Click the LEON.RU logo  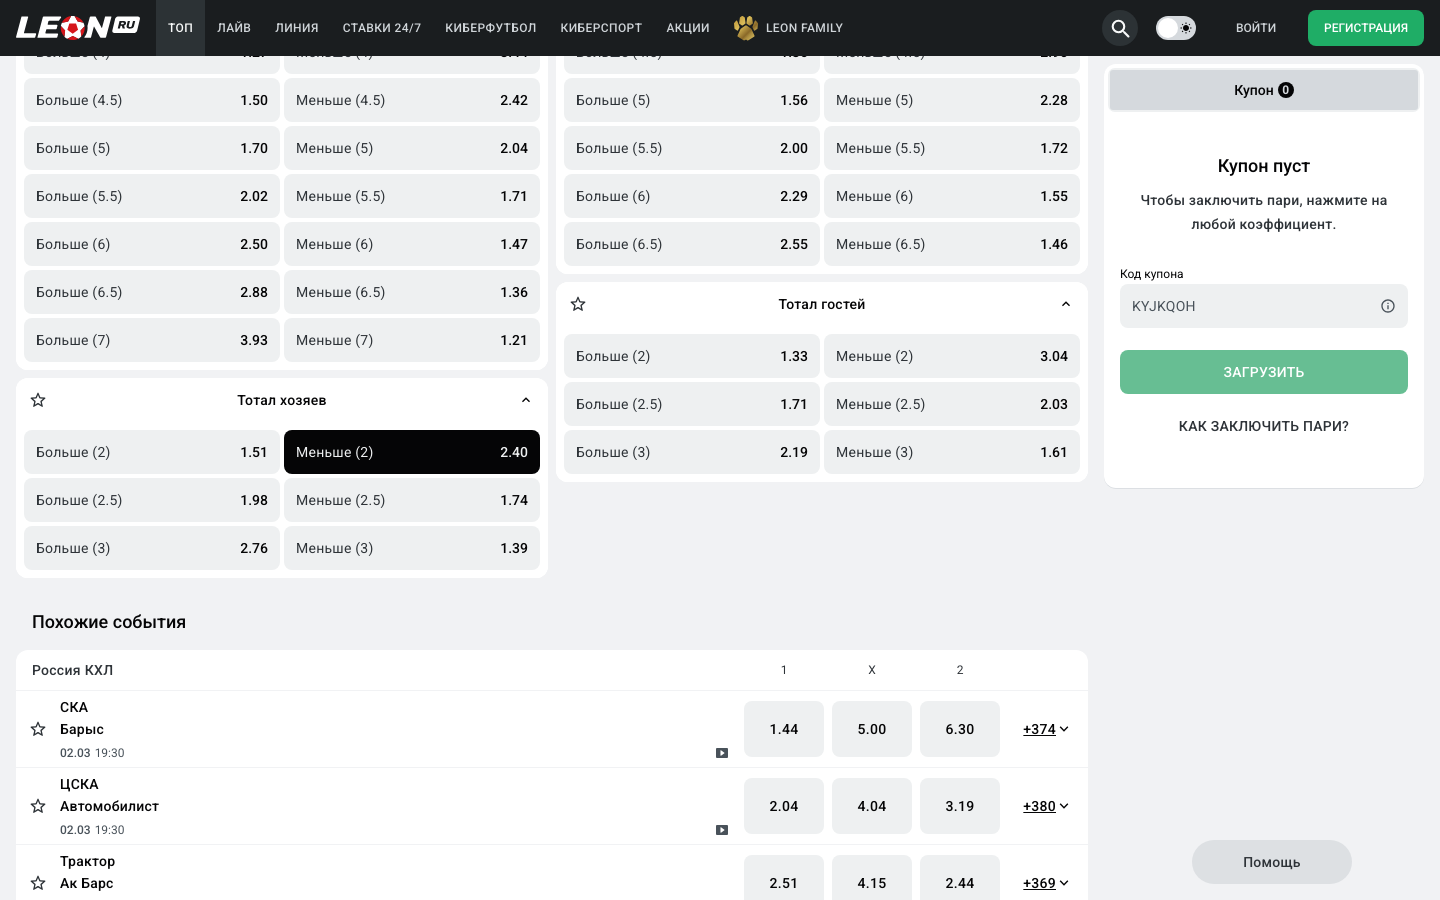pyautogui.click(x=77, y=27)
